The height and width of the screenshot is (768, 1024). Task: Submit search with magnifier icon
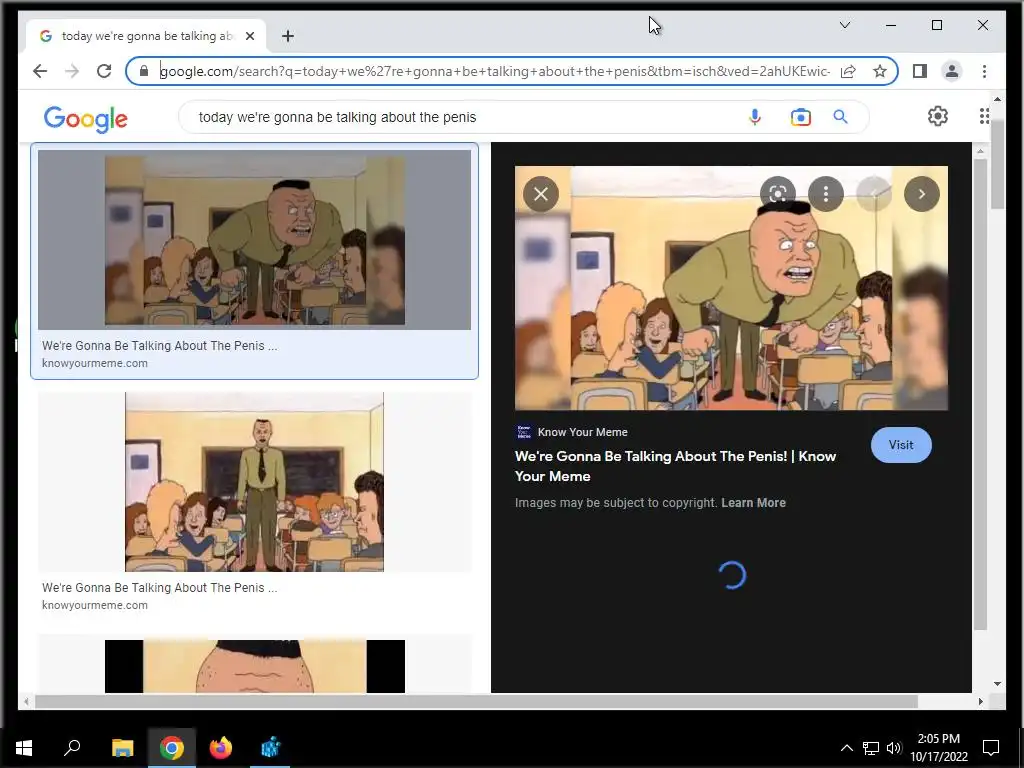tap(840, 117)
